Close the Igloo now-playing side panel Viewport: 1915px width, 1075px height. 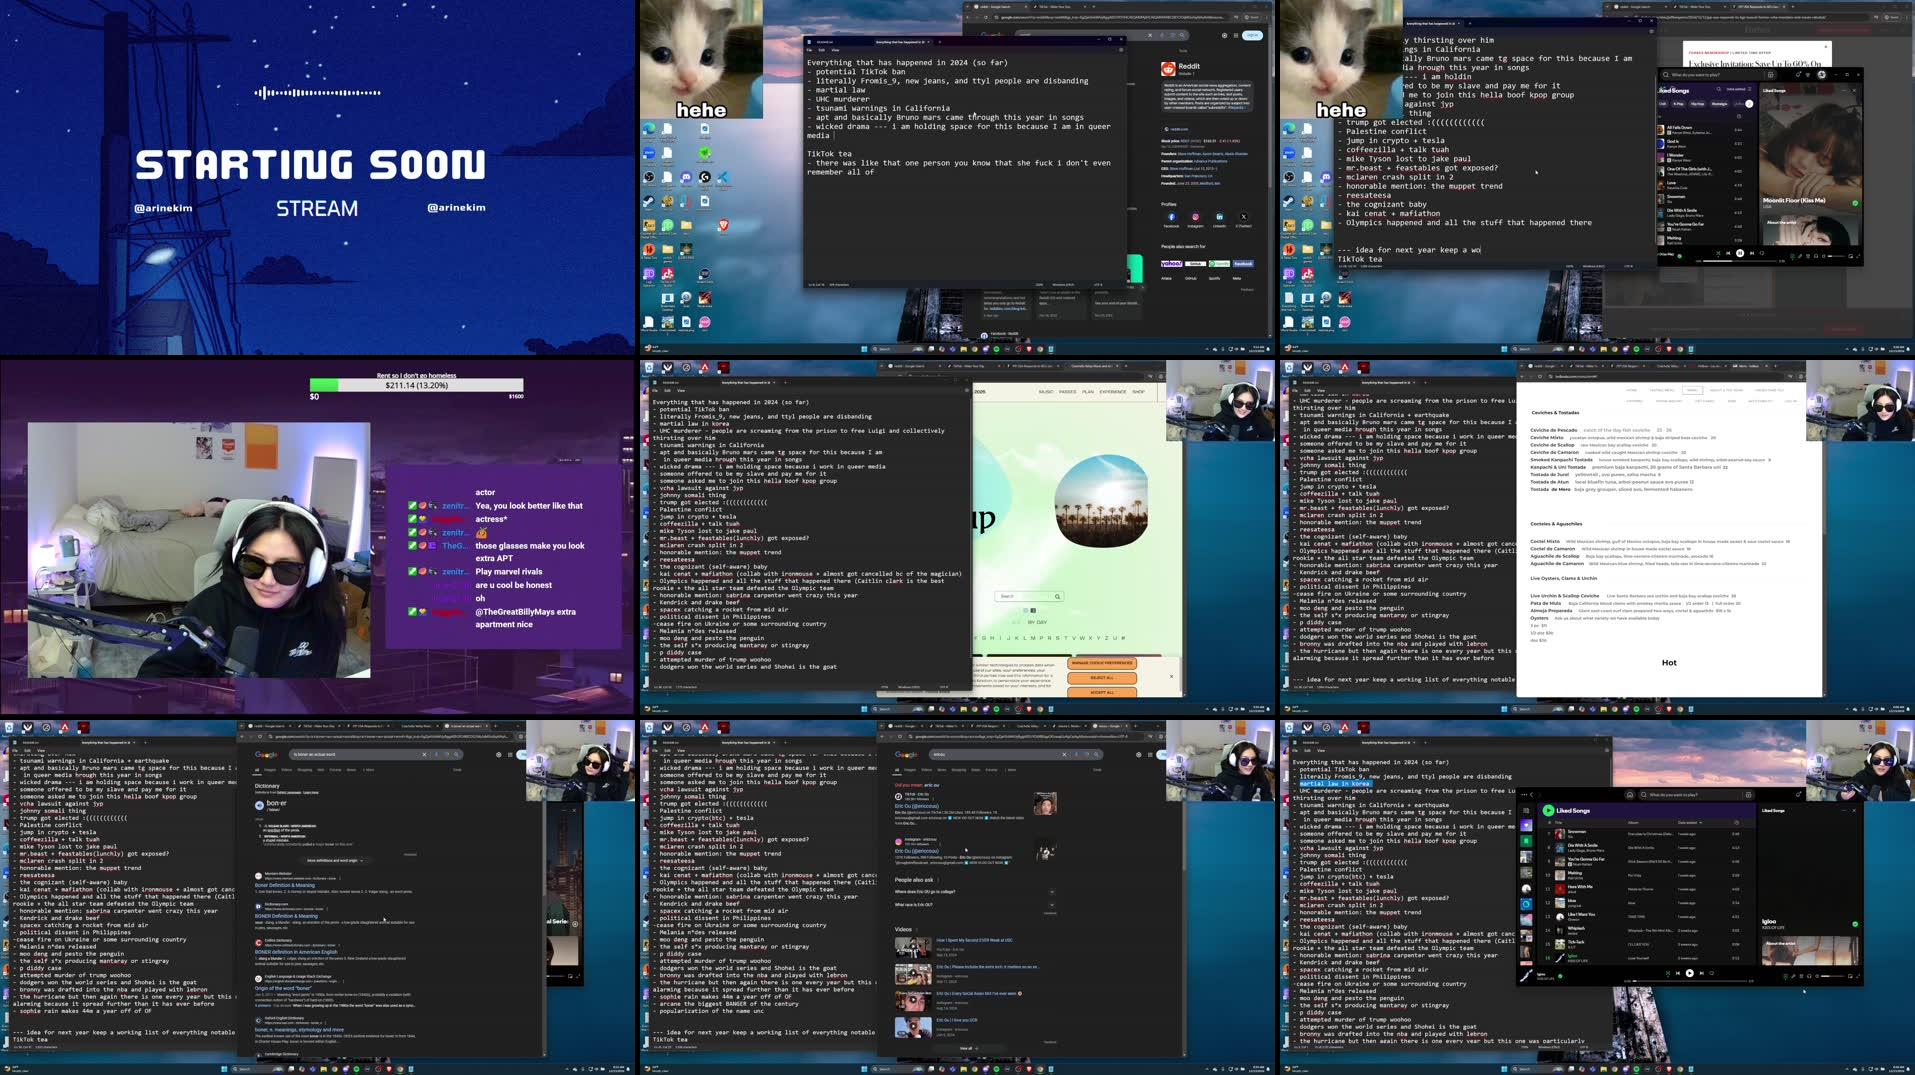click(x=1853, y=810)
